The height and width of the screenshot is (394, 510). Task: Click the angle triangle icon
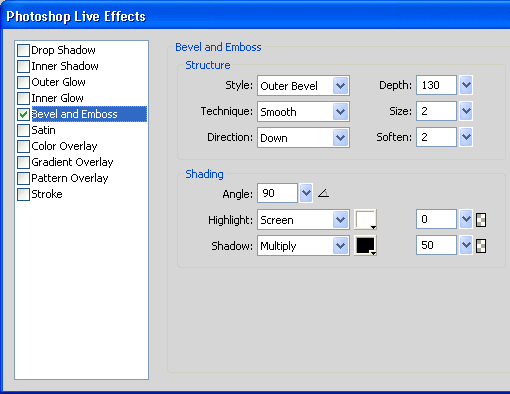pyautogui.click(x=323, y=193)
